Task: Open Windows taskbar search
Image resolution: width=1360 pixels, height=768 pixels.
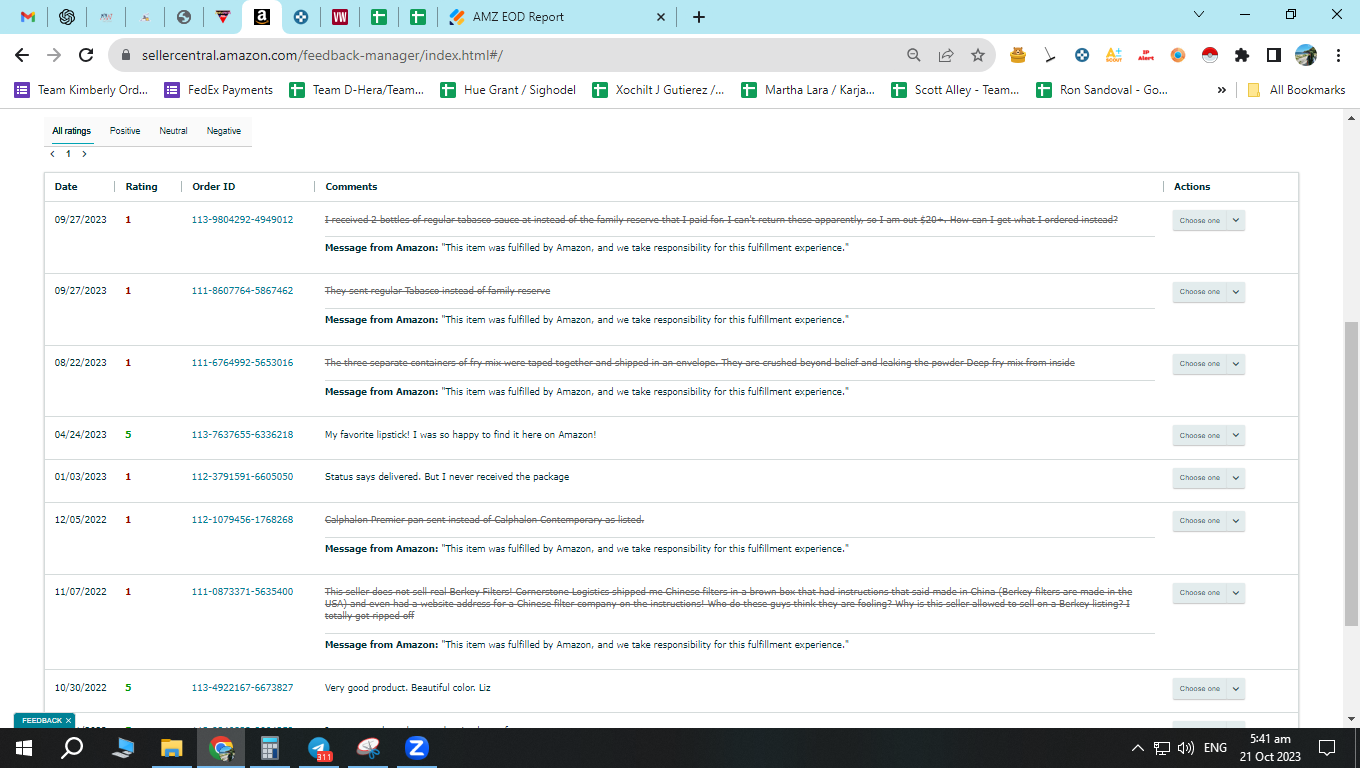Action: pos(72,748)
